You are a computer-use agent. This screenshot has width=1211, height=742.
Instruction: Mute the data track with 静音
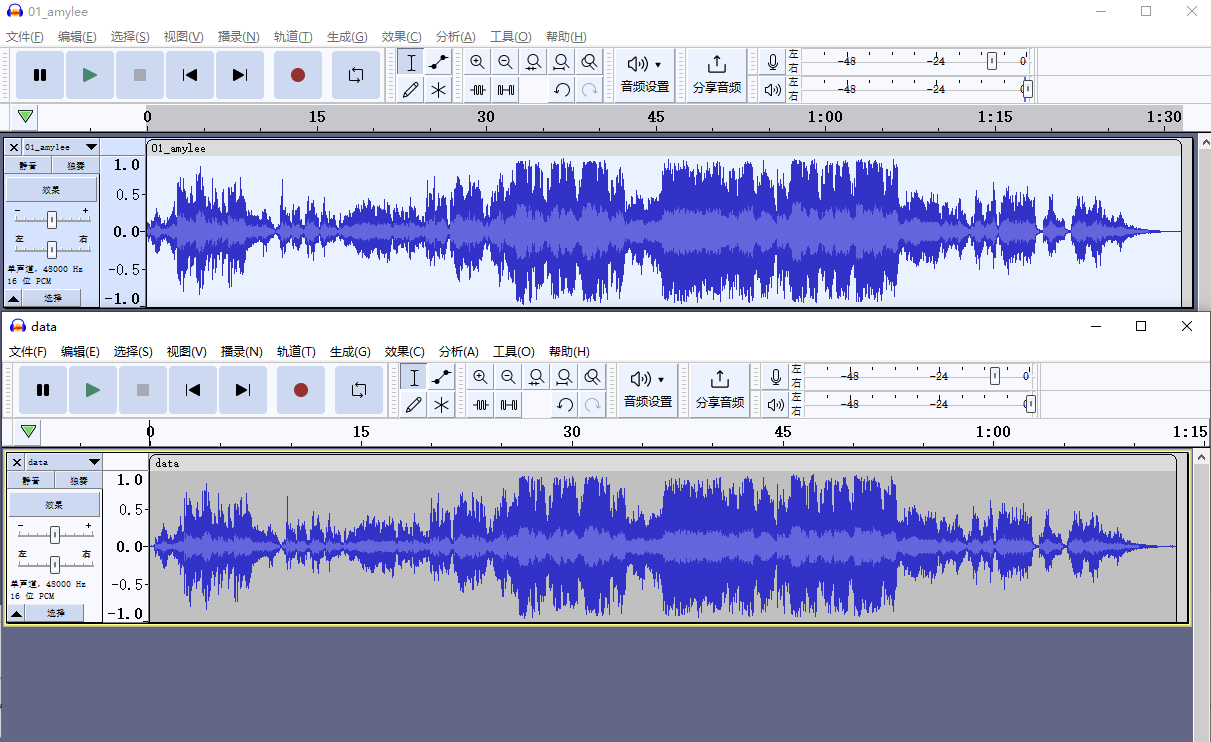(x=31, y=481)
